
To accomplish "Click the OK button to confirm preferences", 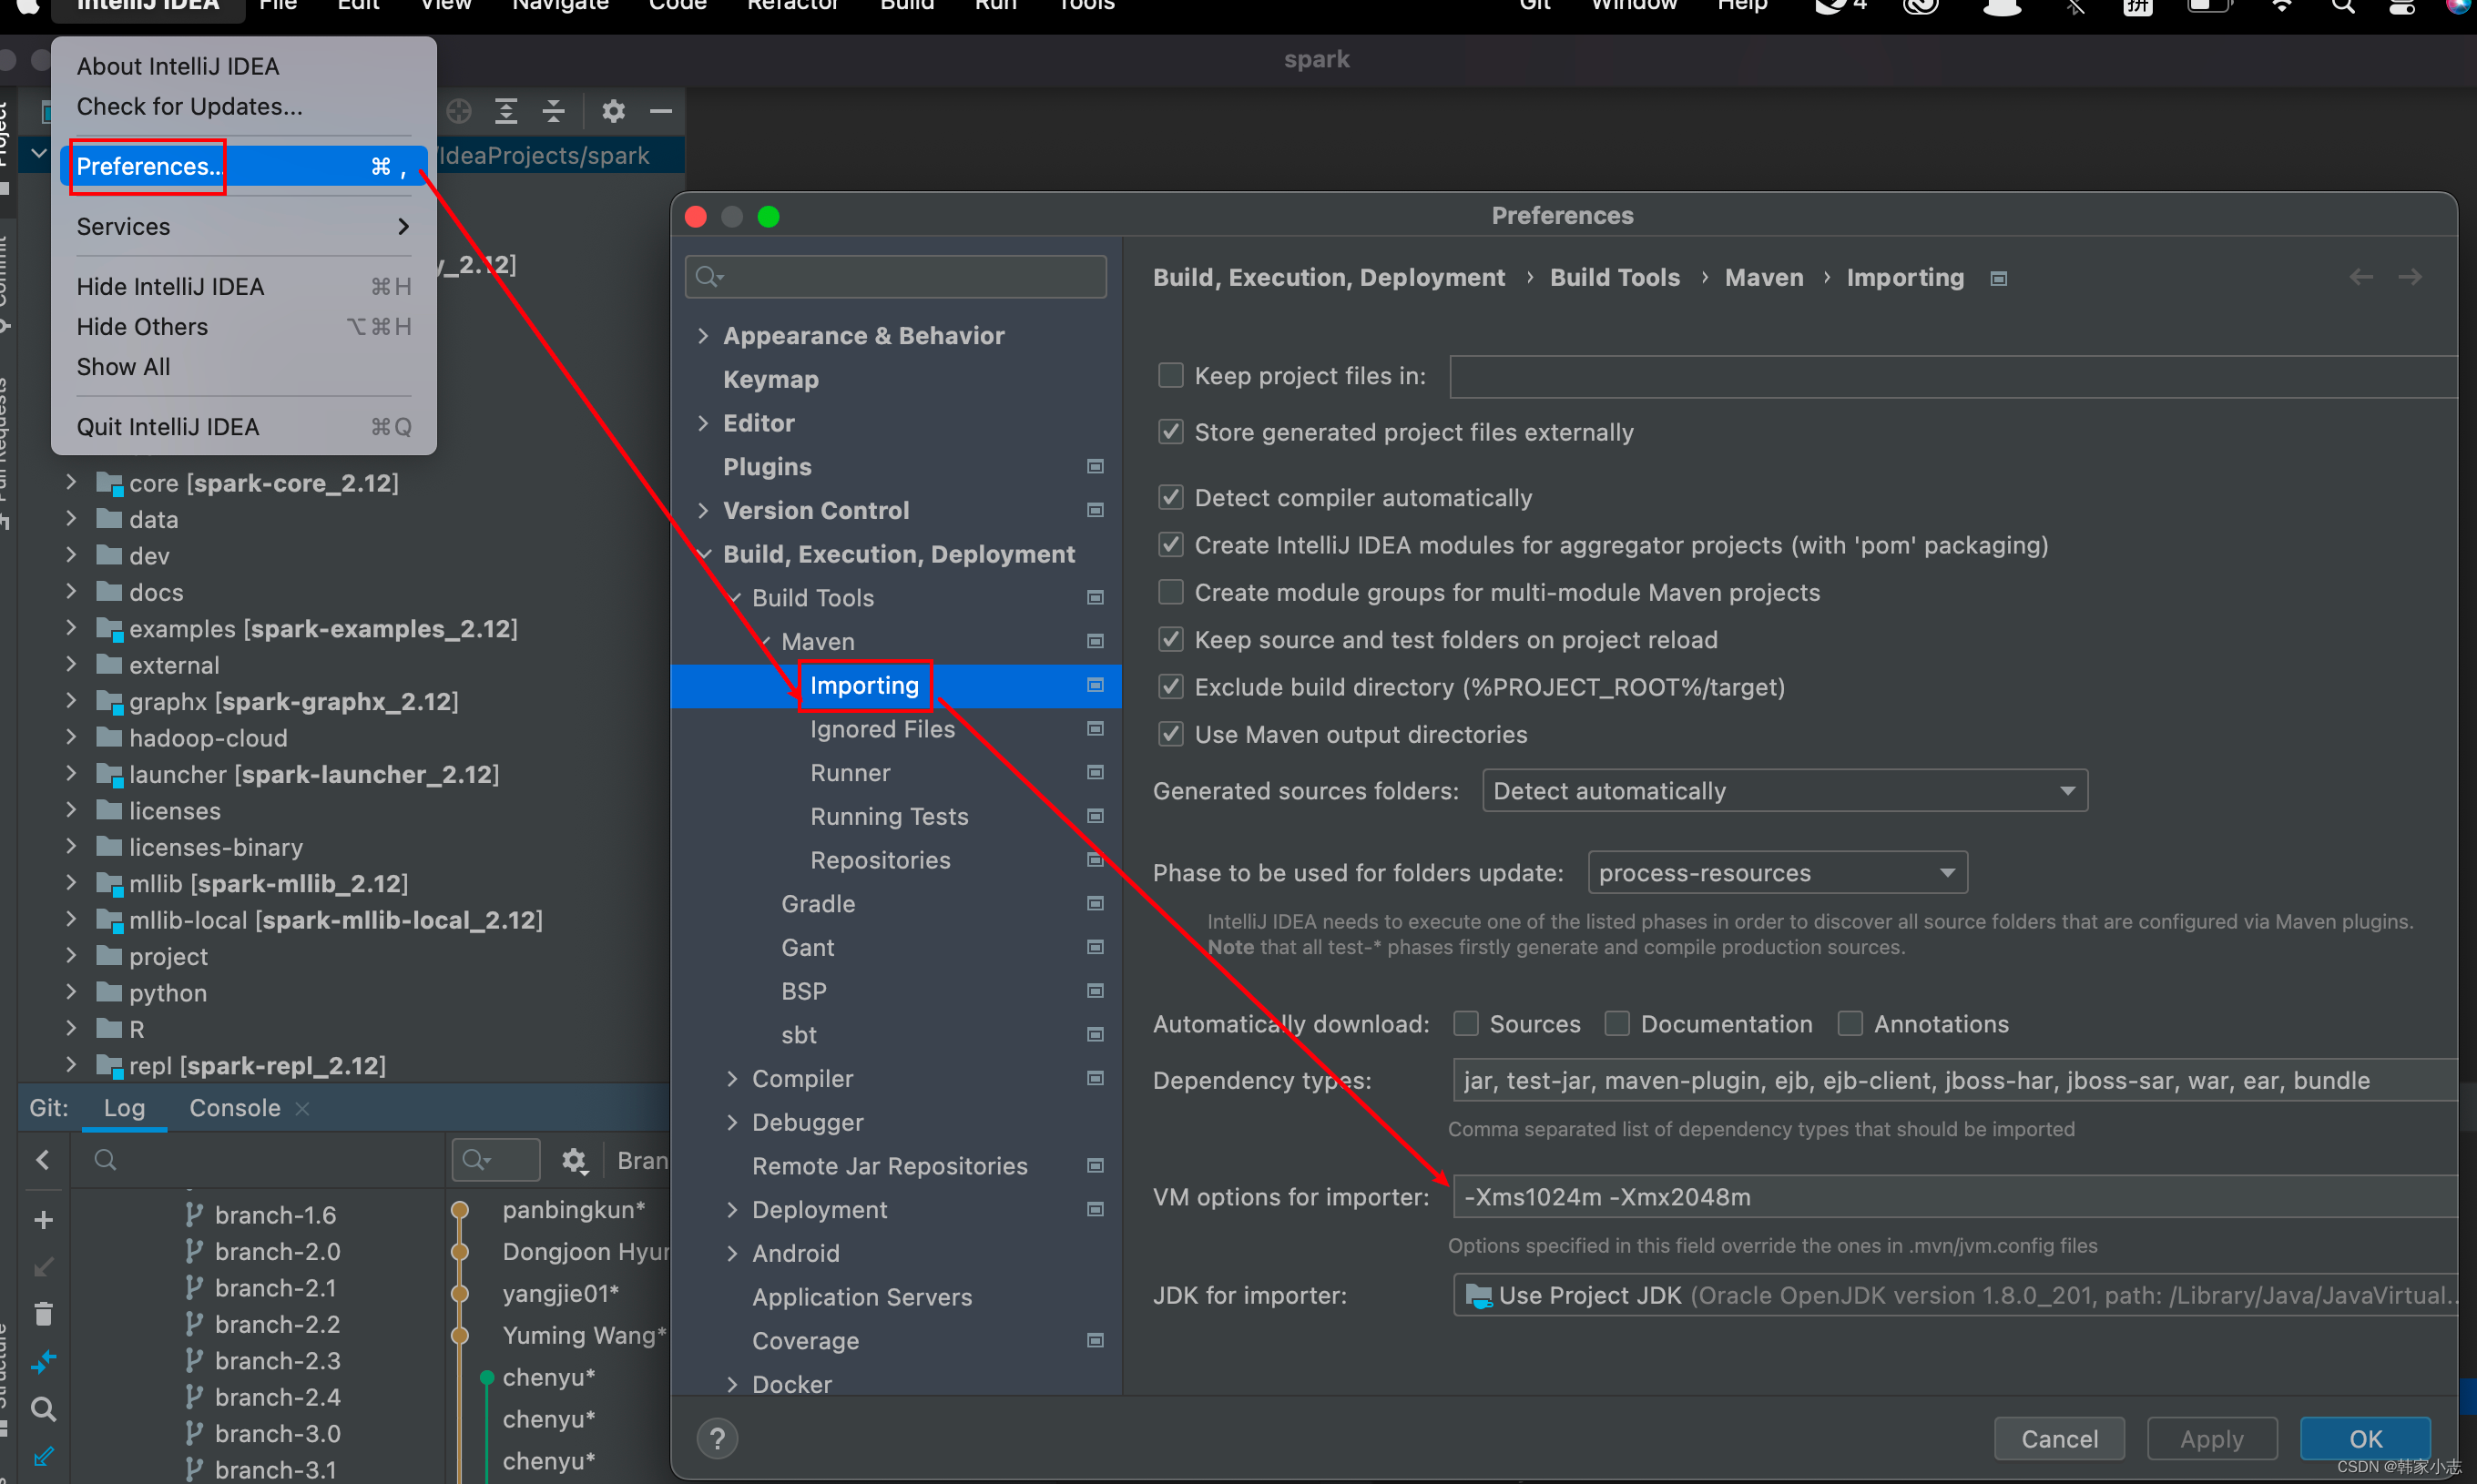I will click(x=2368, y=1435).
